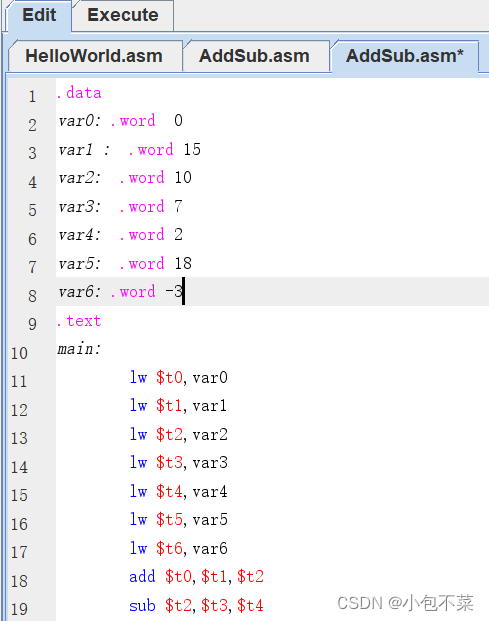Click line number 8 in the gutter
Image resolution: width=489 pixels, height=621 pixels.
[x=32, y=296]
